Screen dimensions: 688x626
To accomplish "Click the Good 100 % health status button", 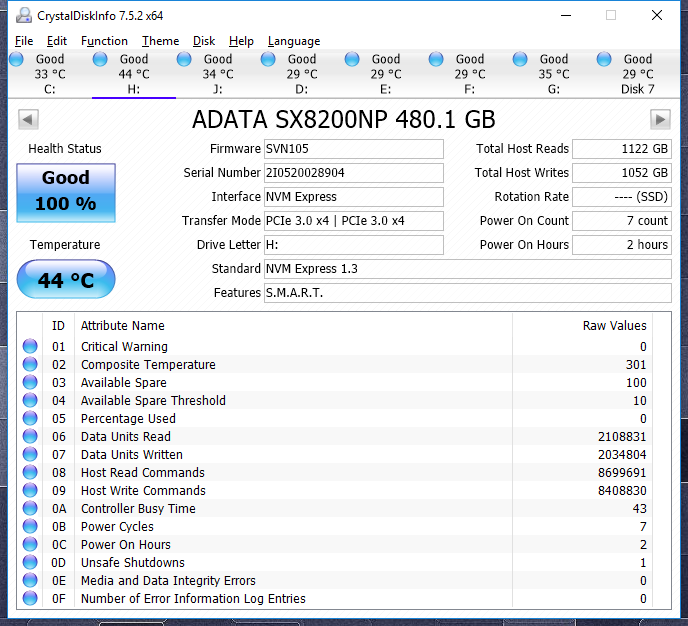I will [66, 191].
